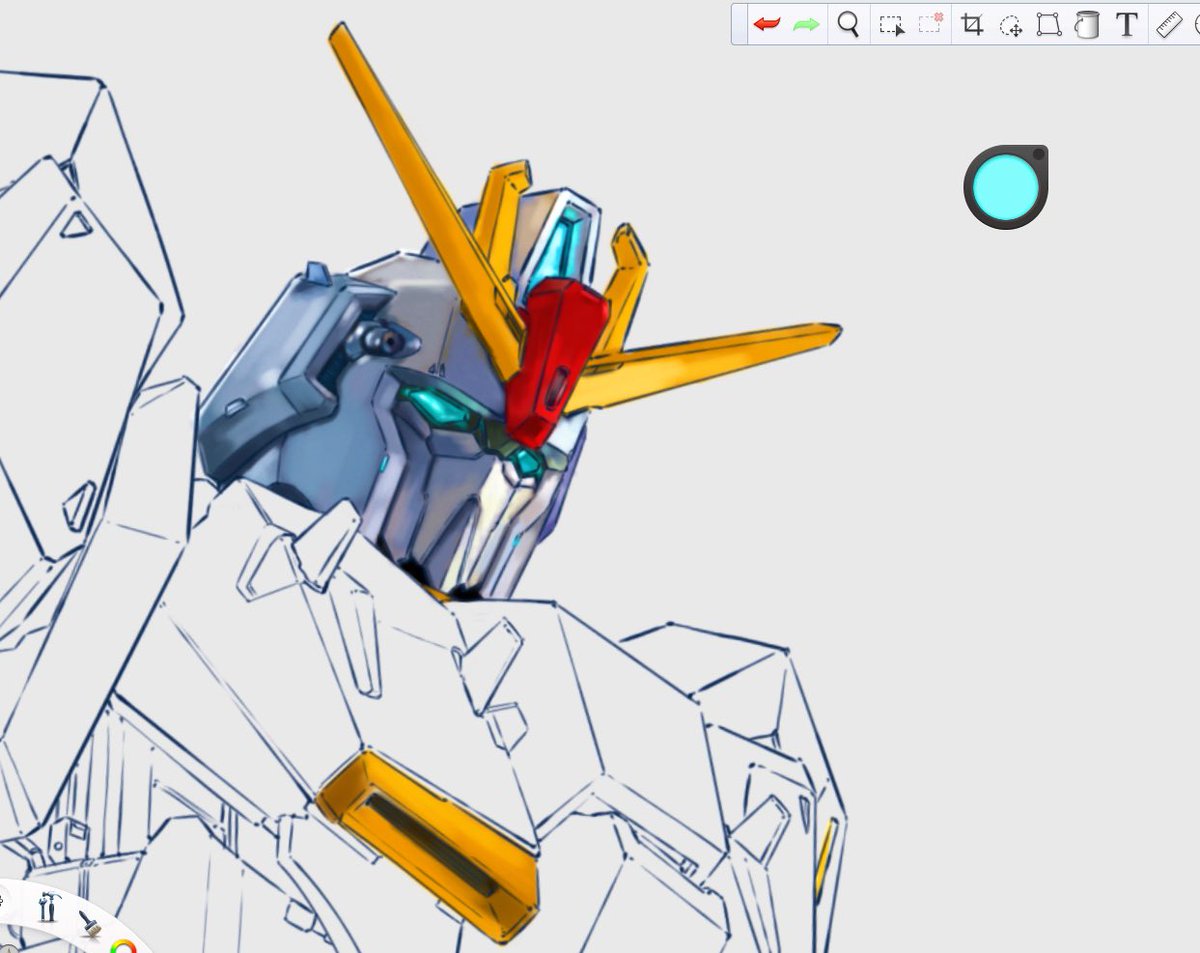This screenshot has height=953, width=1200.
Task: Click the cyan color puck
Action: point(1006,187)
